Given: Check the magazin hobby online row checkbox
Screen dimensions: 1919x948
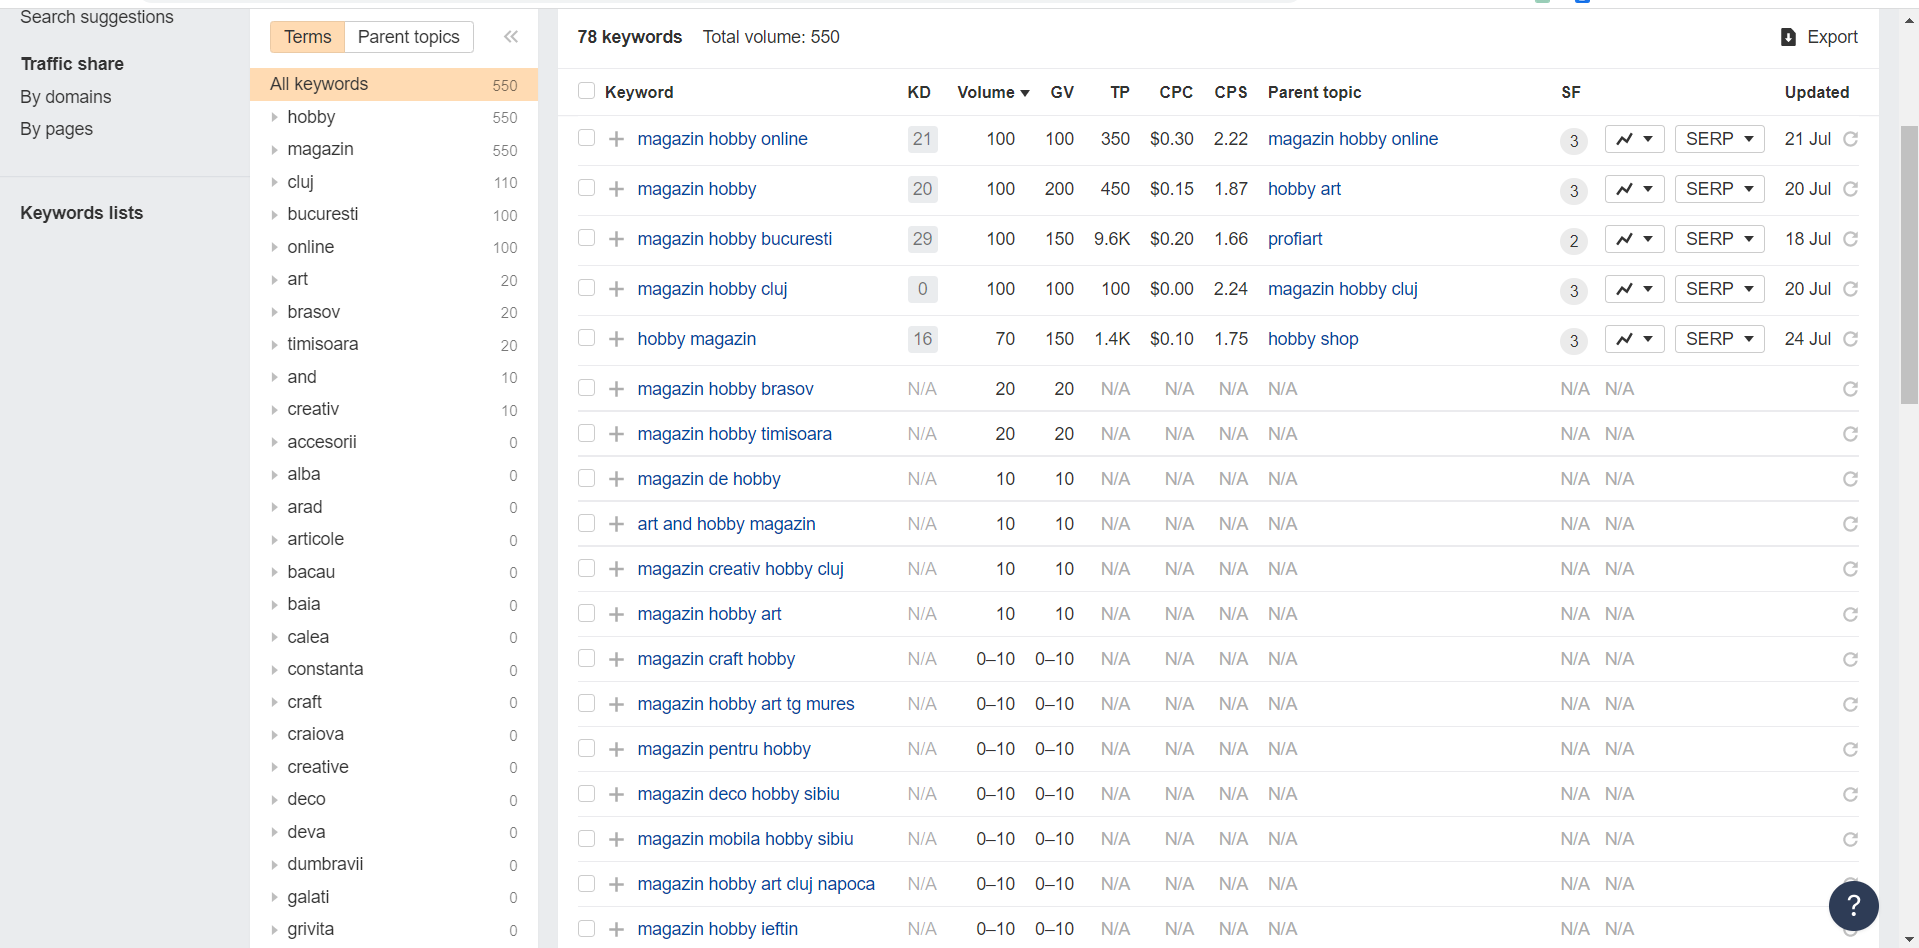Looking at the screenshot, I should [x=586, y=138].
